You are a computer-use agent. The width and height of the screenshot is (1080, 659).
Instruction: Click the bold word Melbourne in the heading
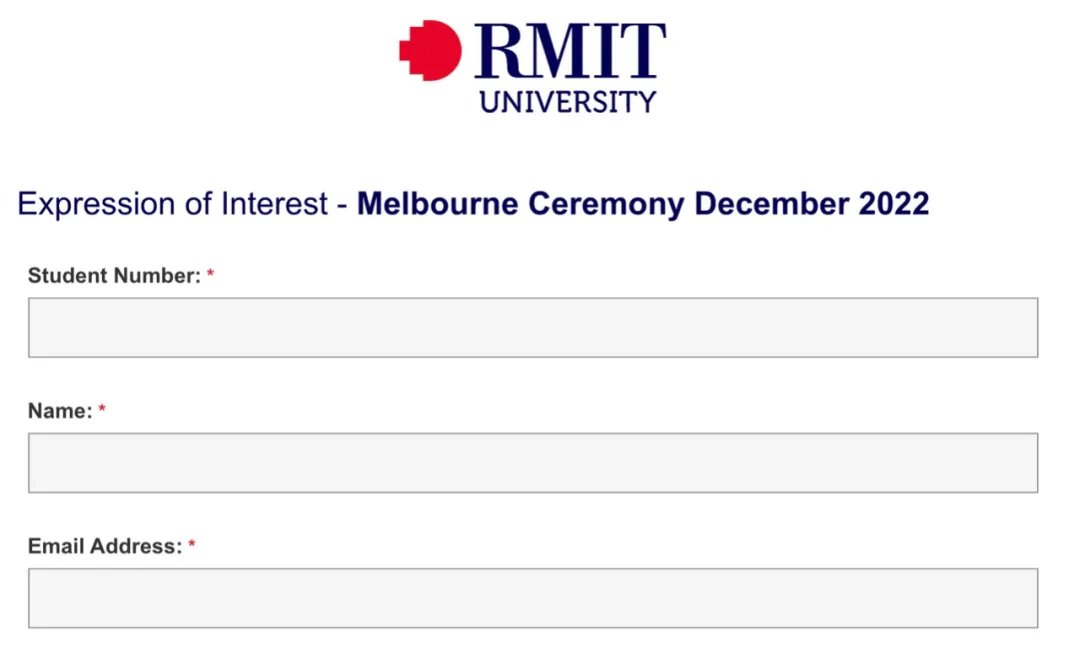[x=437, y=204]
